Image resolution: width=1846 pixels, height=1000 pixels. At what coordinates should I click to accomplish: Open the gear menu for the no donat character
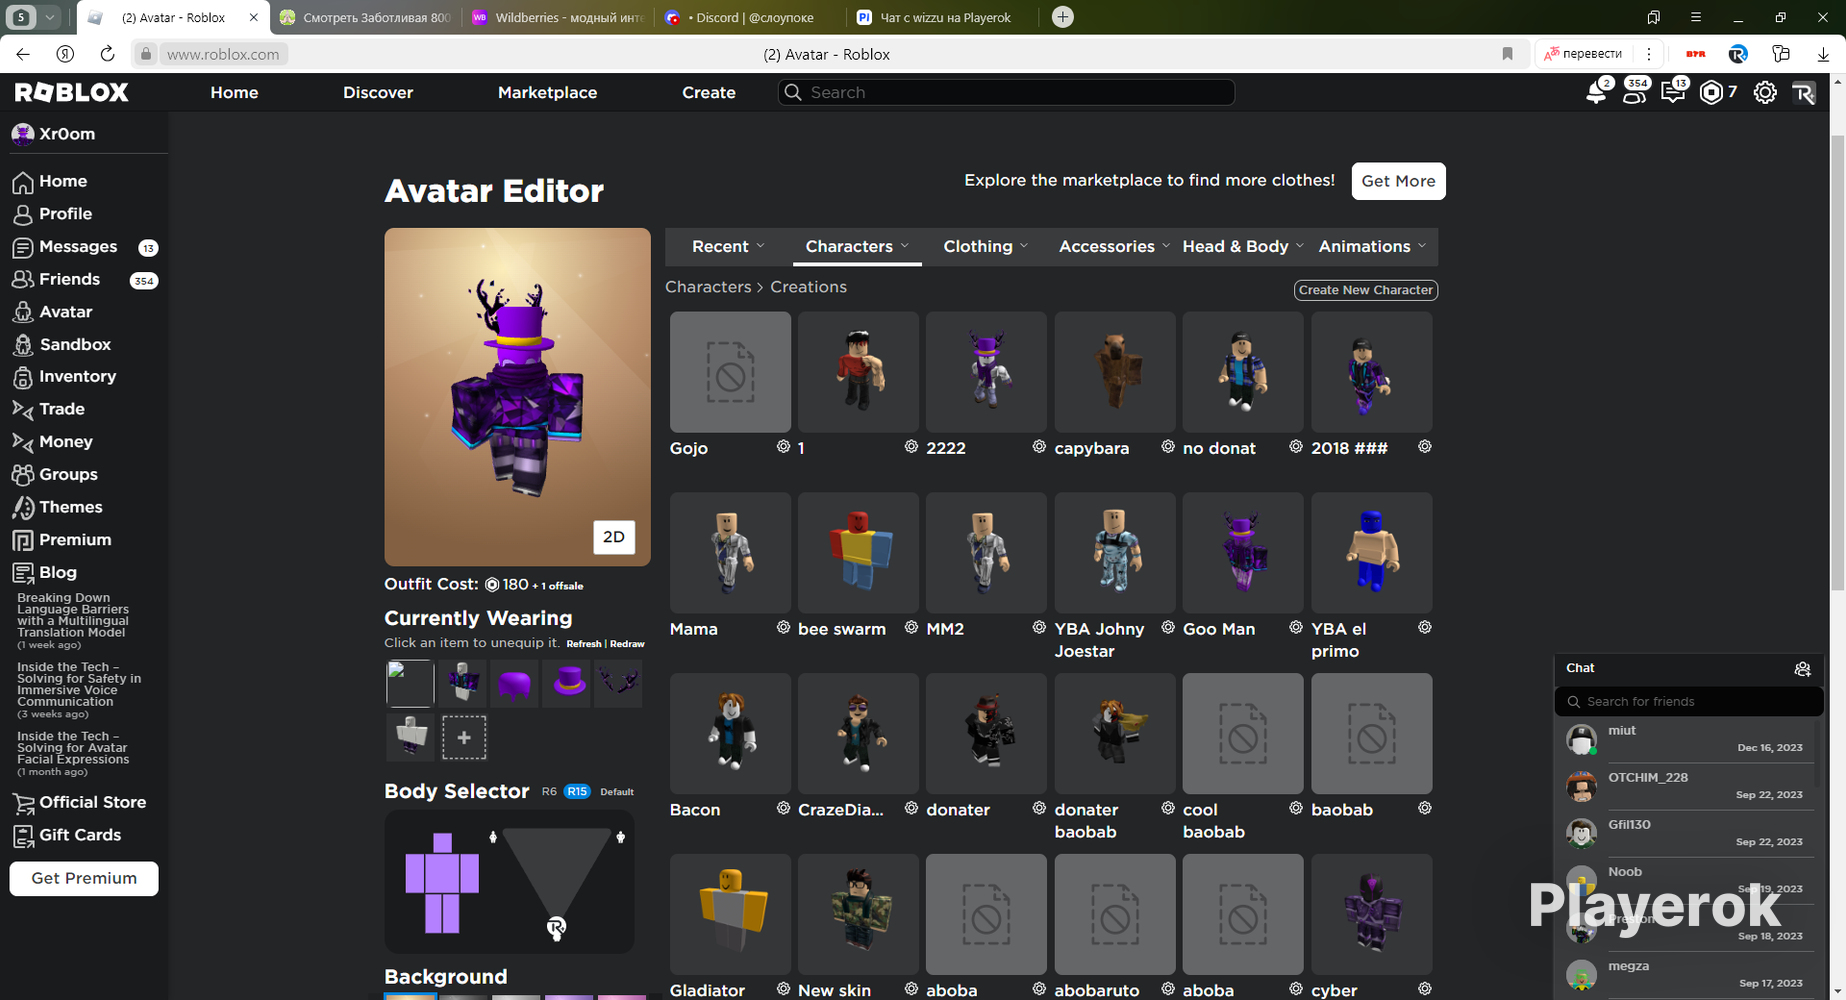(x=1296, y=447)
